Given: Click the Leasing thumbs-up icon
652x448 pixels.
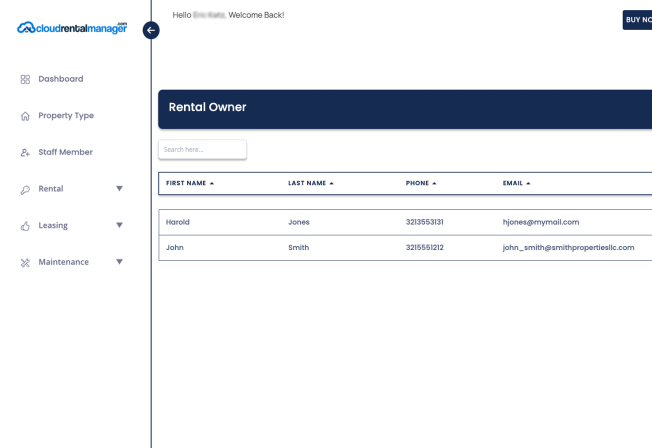Looking at the screenshot, I should click(25, 226).
